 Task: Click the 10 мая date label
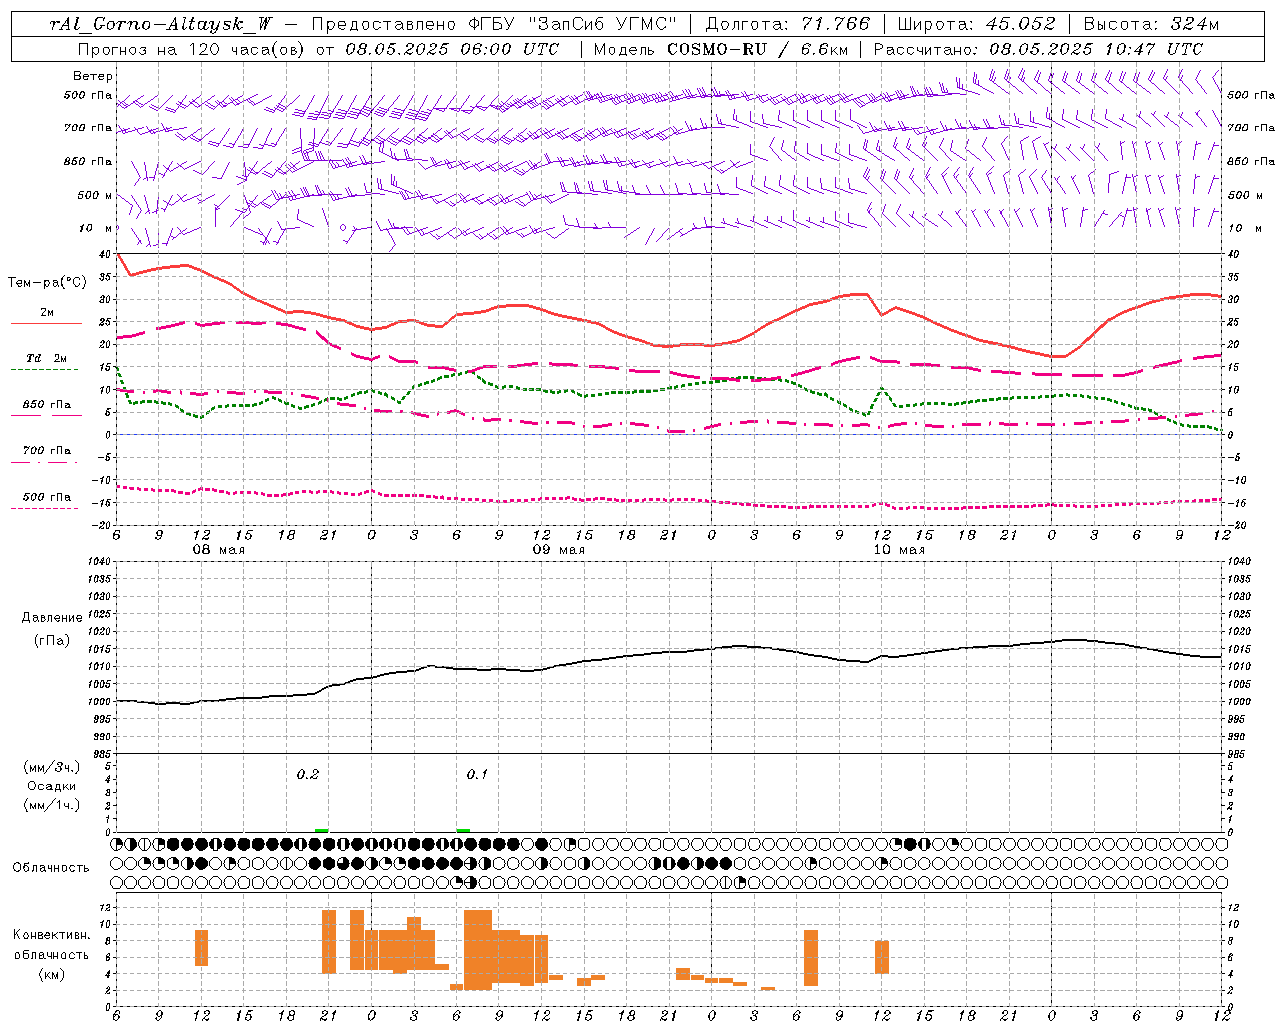[899, 550]
